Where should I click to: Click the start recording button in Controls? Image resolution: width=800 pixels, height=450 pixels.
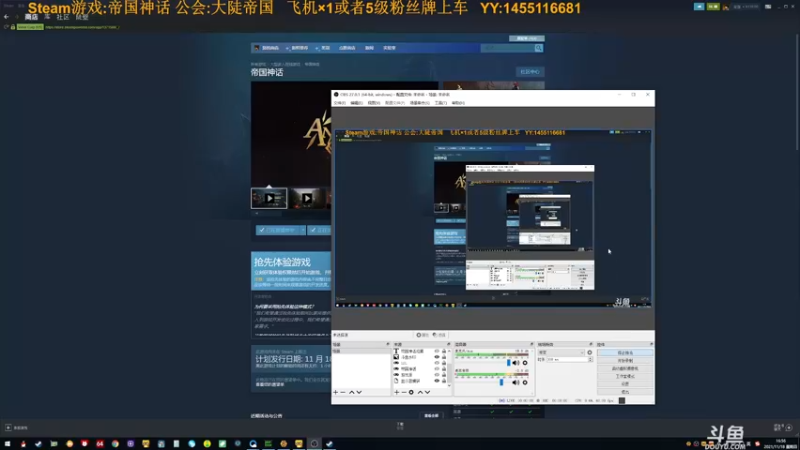click(x=625, y=361)
